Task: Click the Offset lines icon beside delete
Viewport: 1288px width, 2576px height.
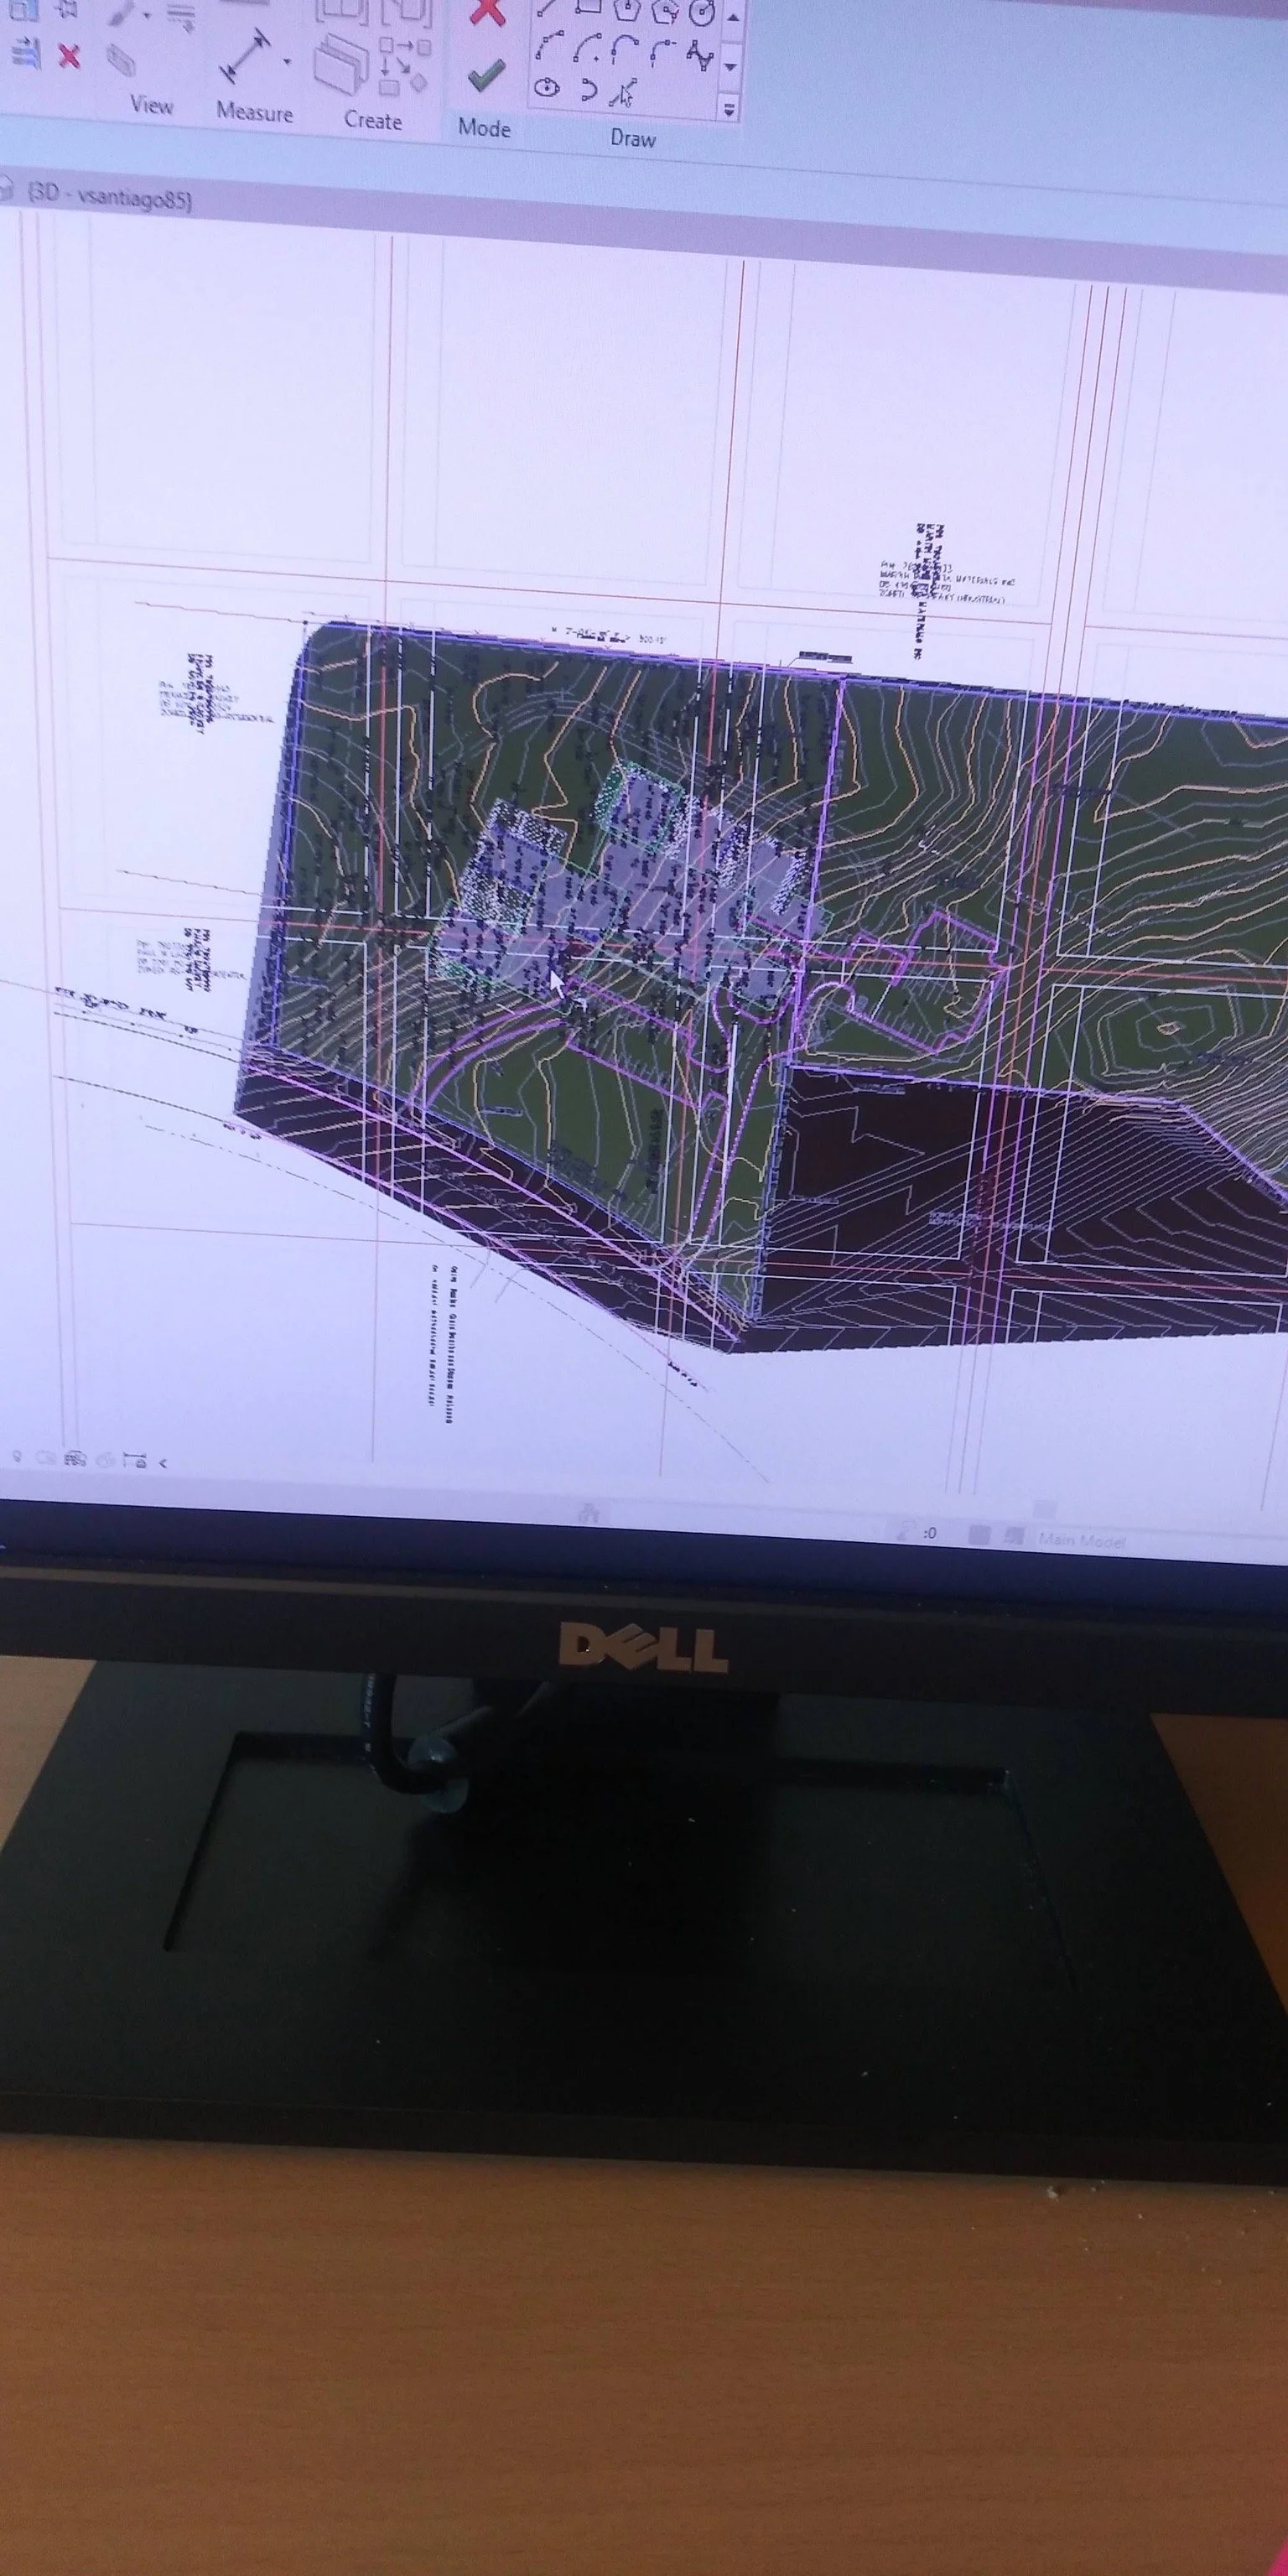Action: point(26,54)
